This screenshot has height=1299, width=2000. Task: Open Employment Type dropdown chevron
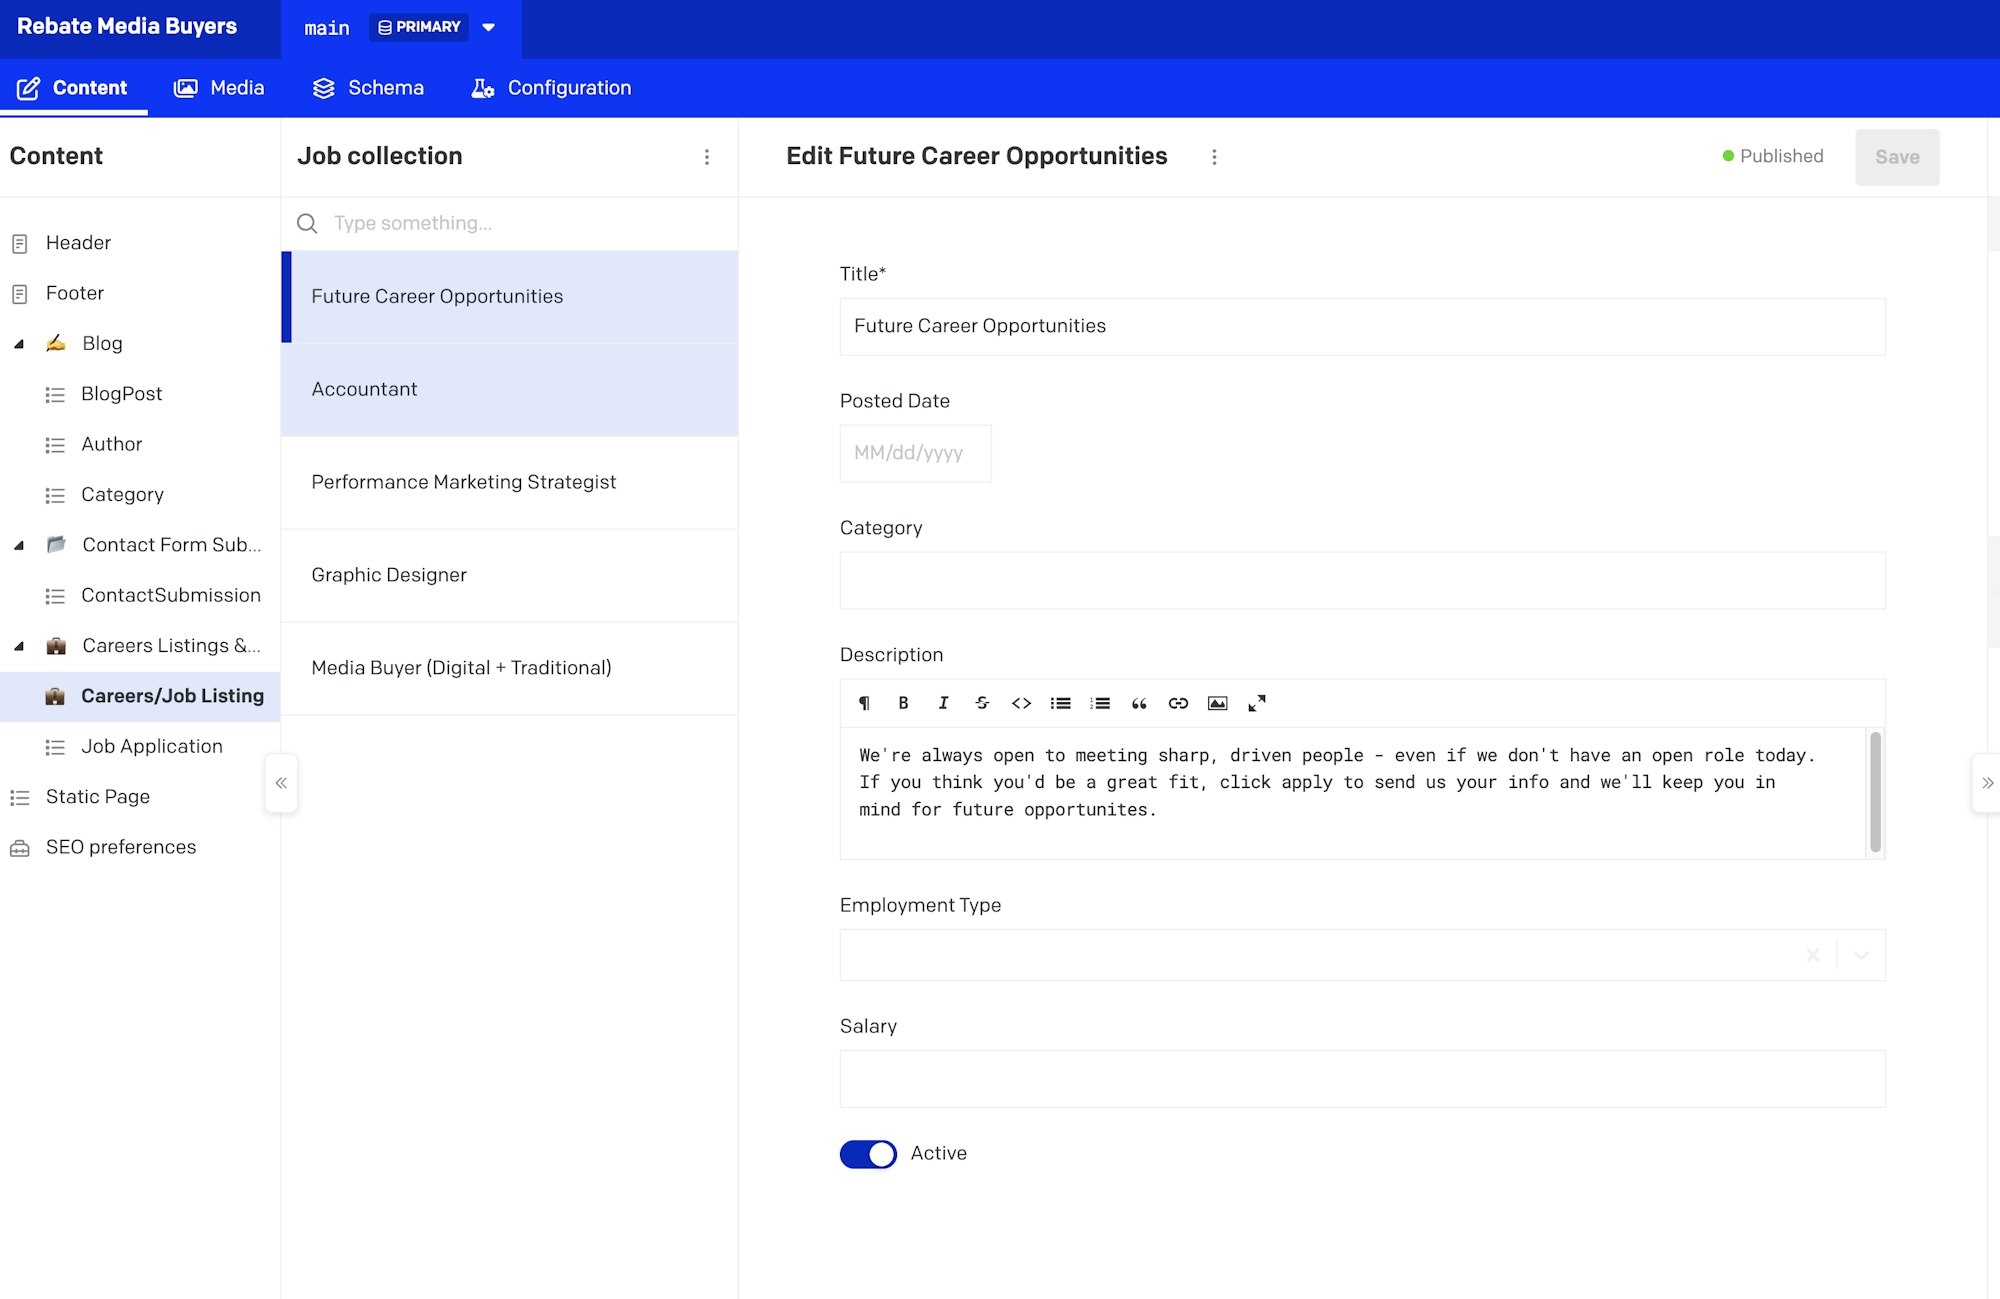(1861, 955)
